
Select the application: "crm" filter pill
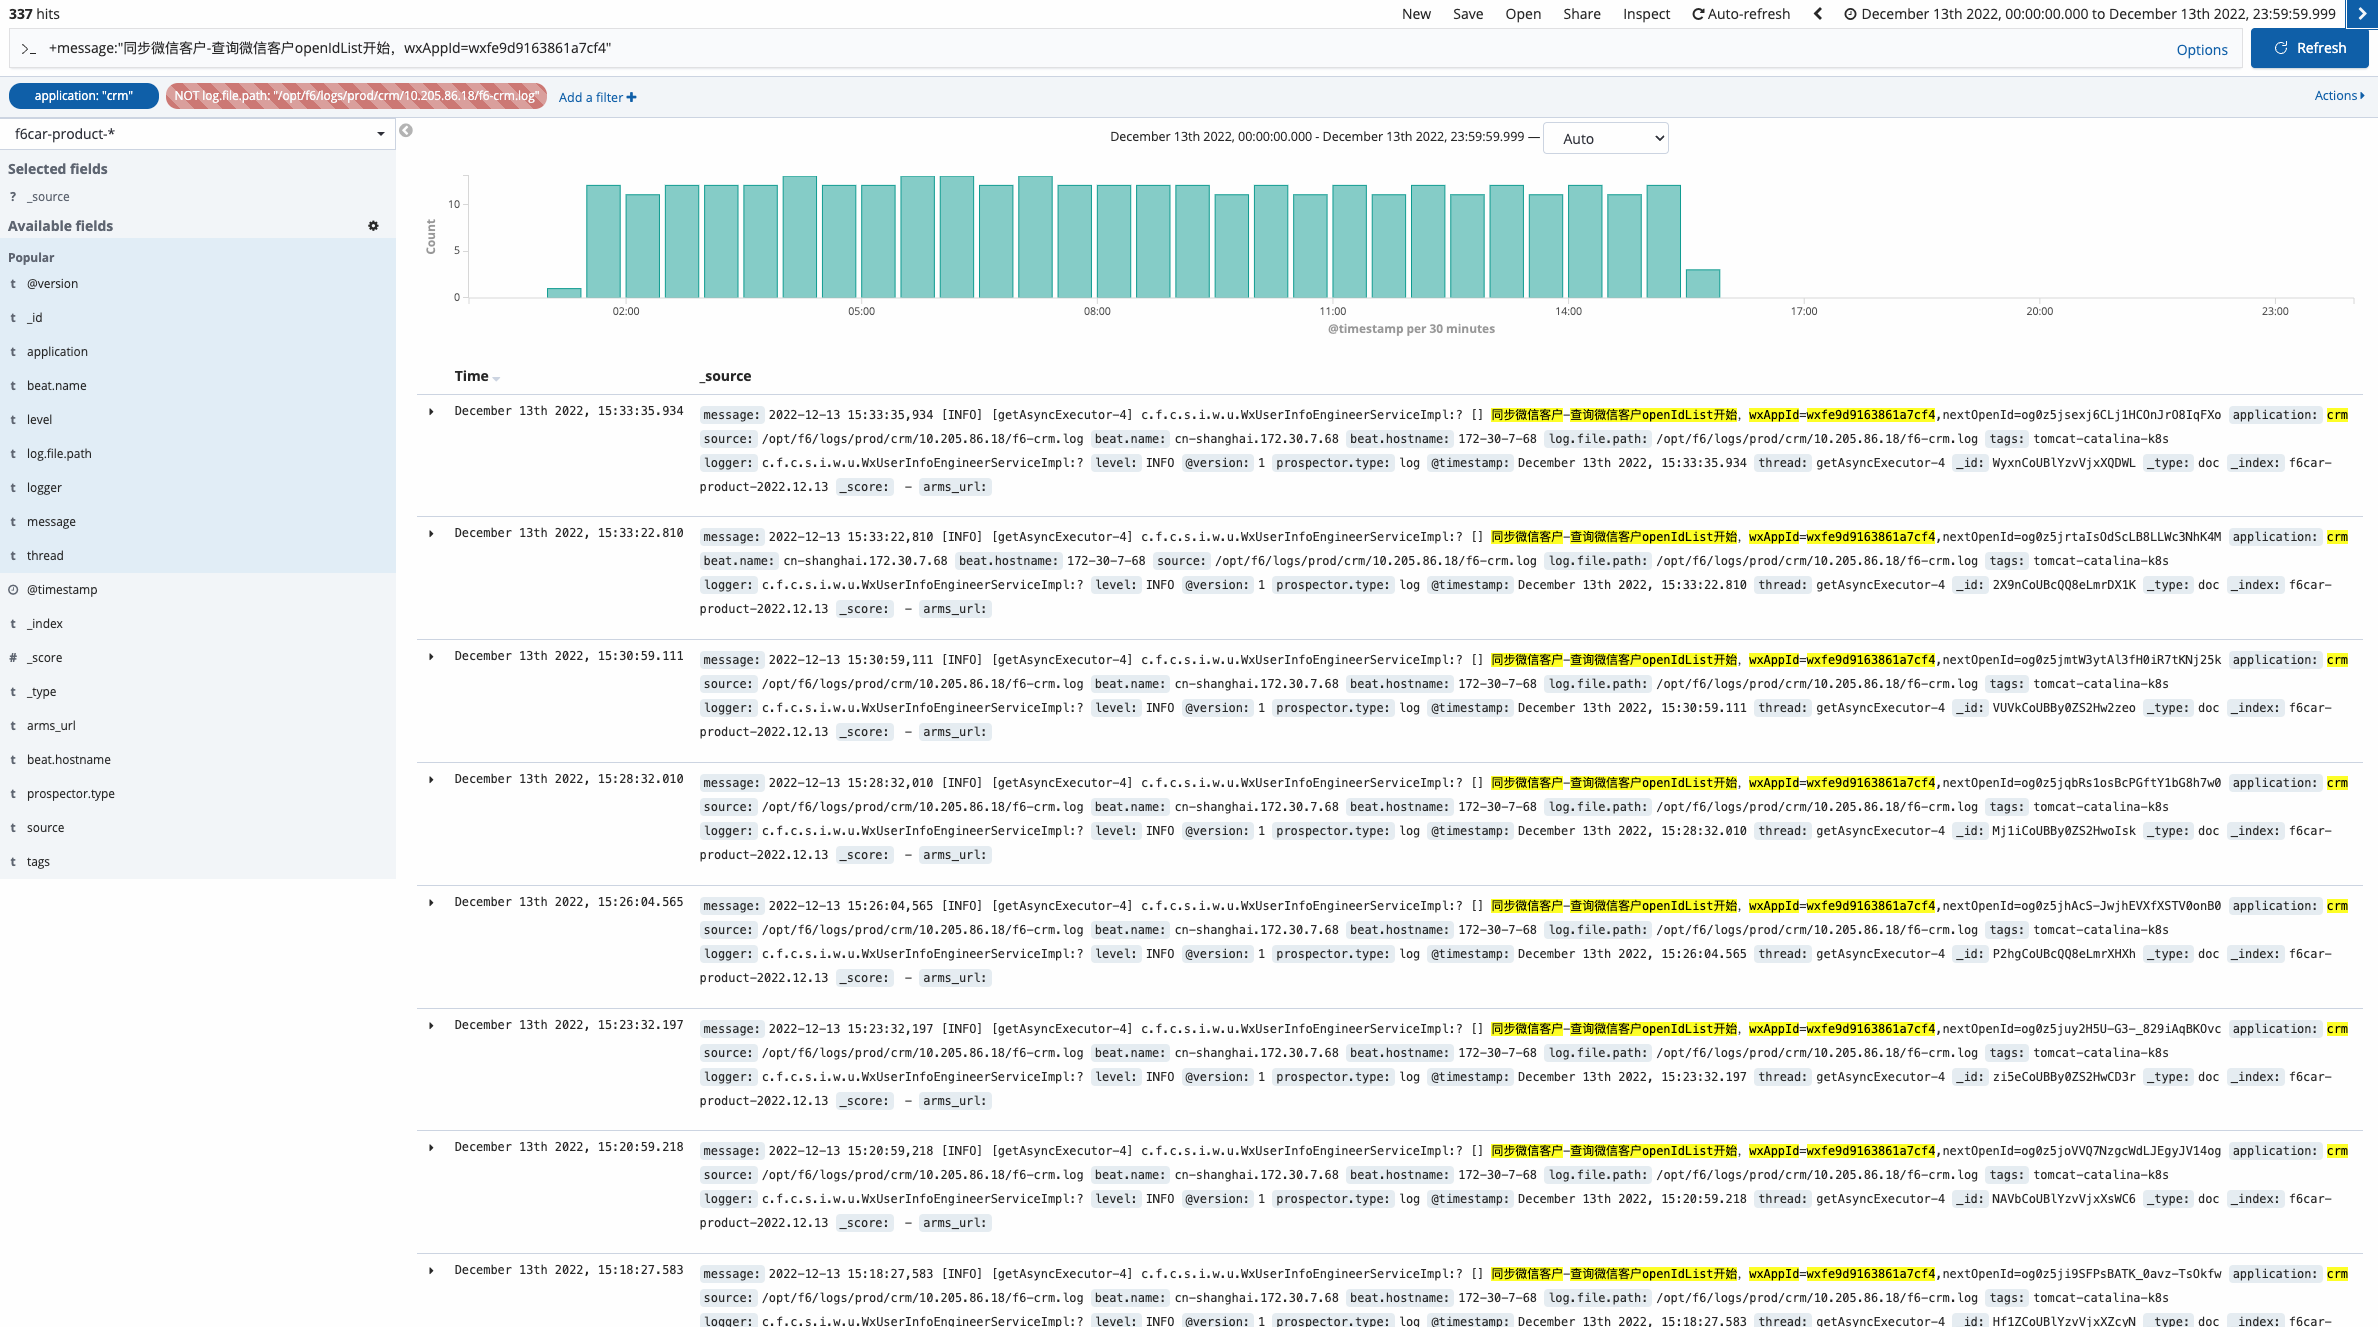(84, 96)
